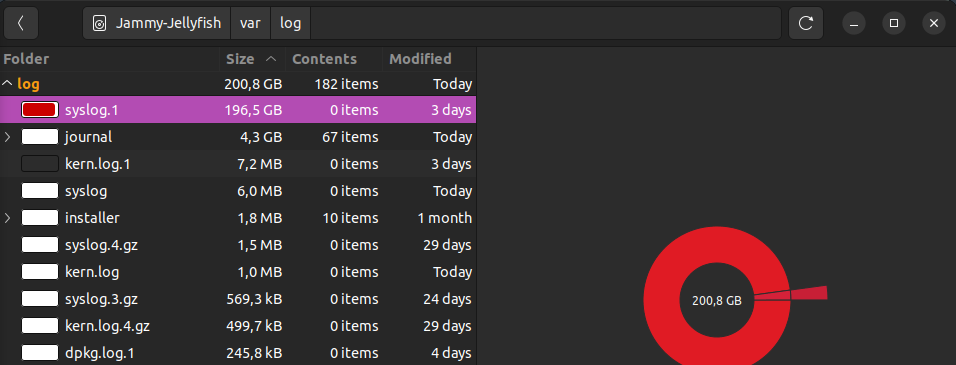Expand the installer folder
Viewport: 956px width, 365px height.
coord(7,218)
